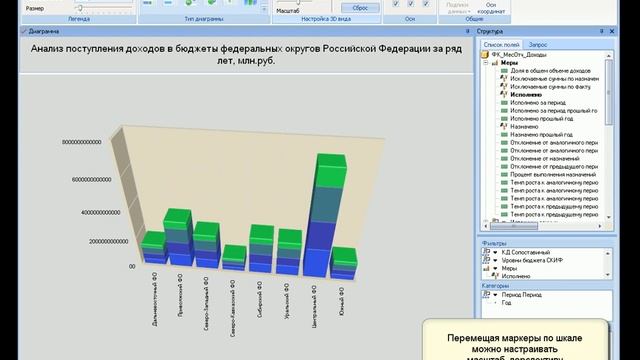640x360 pixels.
Task: Toggle the middle checkbox in the Оси group
Action: click(x=411, y=4)
